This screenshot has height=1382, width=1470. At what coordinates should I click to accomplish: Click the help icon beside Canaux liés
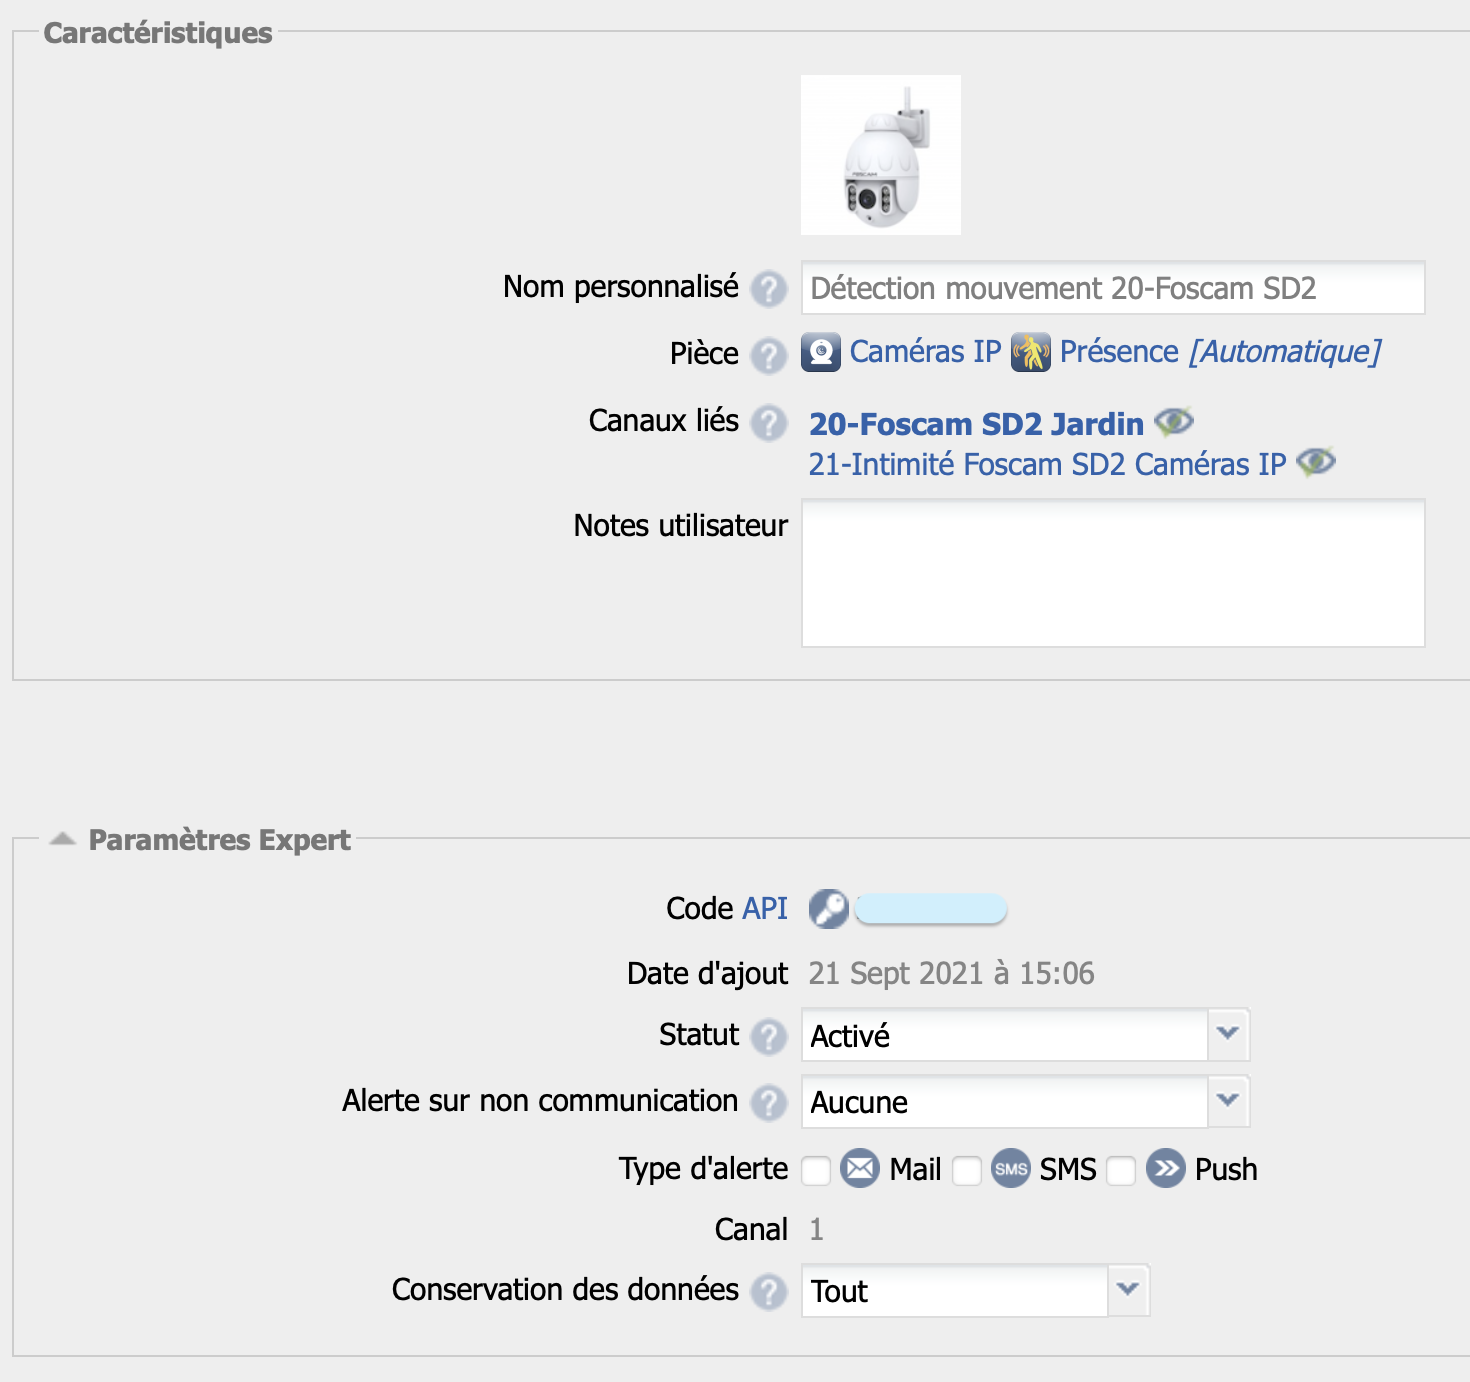(x=768, y=423)
